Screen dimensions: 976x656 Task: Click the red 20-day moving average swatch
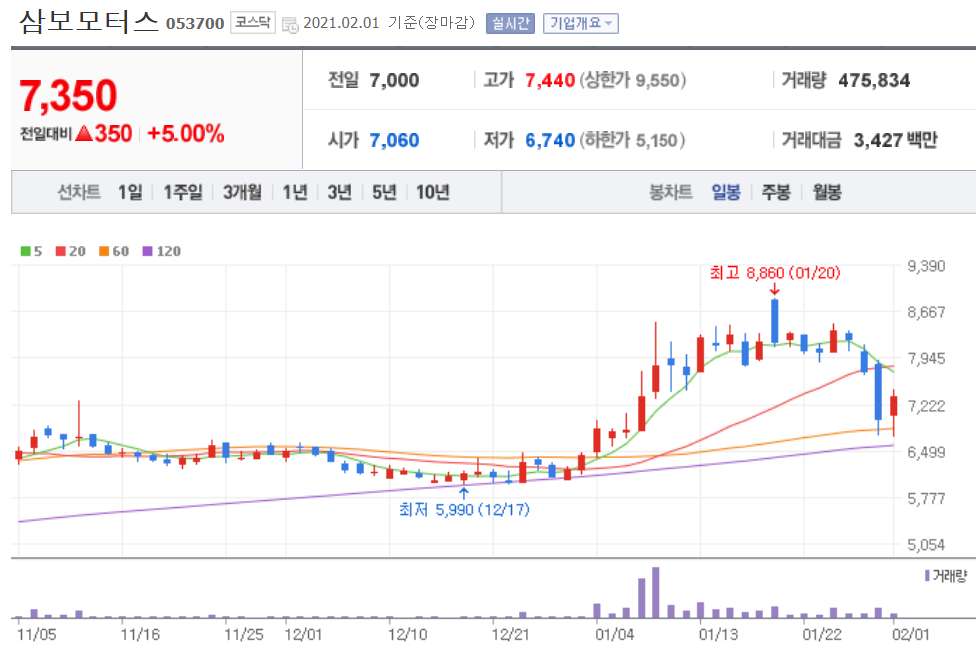60,251
